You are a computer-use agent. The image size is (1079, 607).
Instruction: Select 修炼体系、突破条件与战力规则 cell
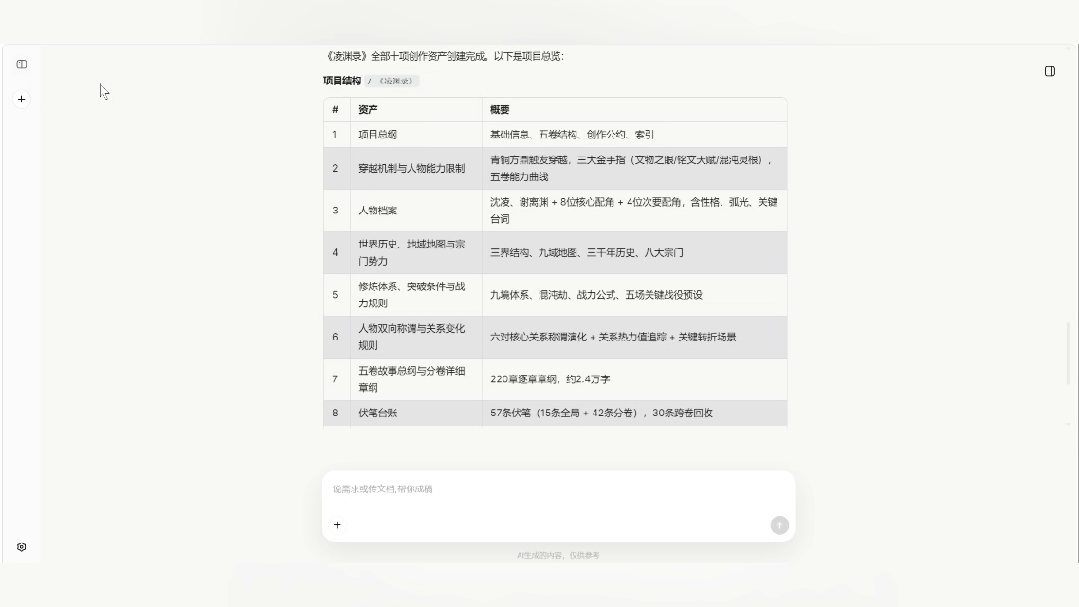pos(416,295)
